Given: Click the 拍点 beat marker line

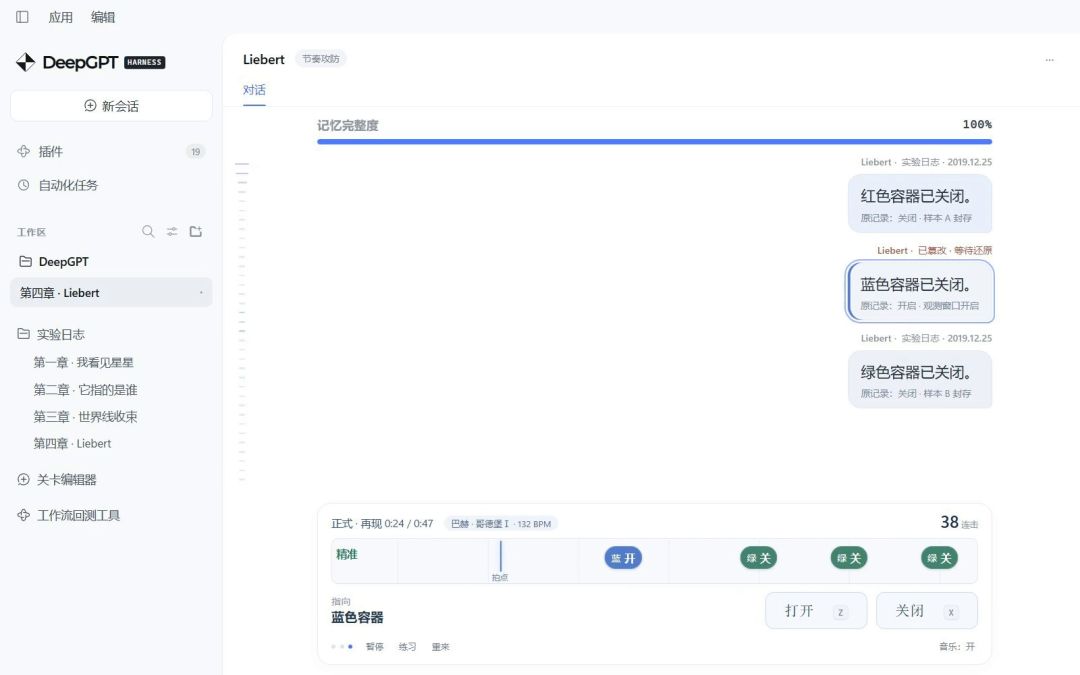Looking at the screenshot, I should point(501,557).
